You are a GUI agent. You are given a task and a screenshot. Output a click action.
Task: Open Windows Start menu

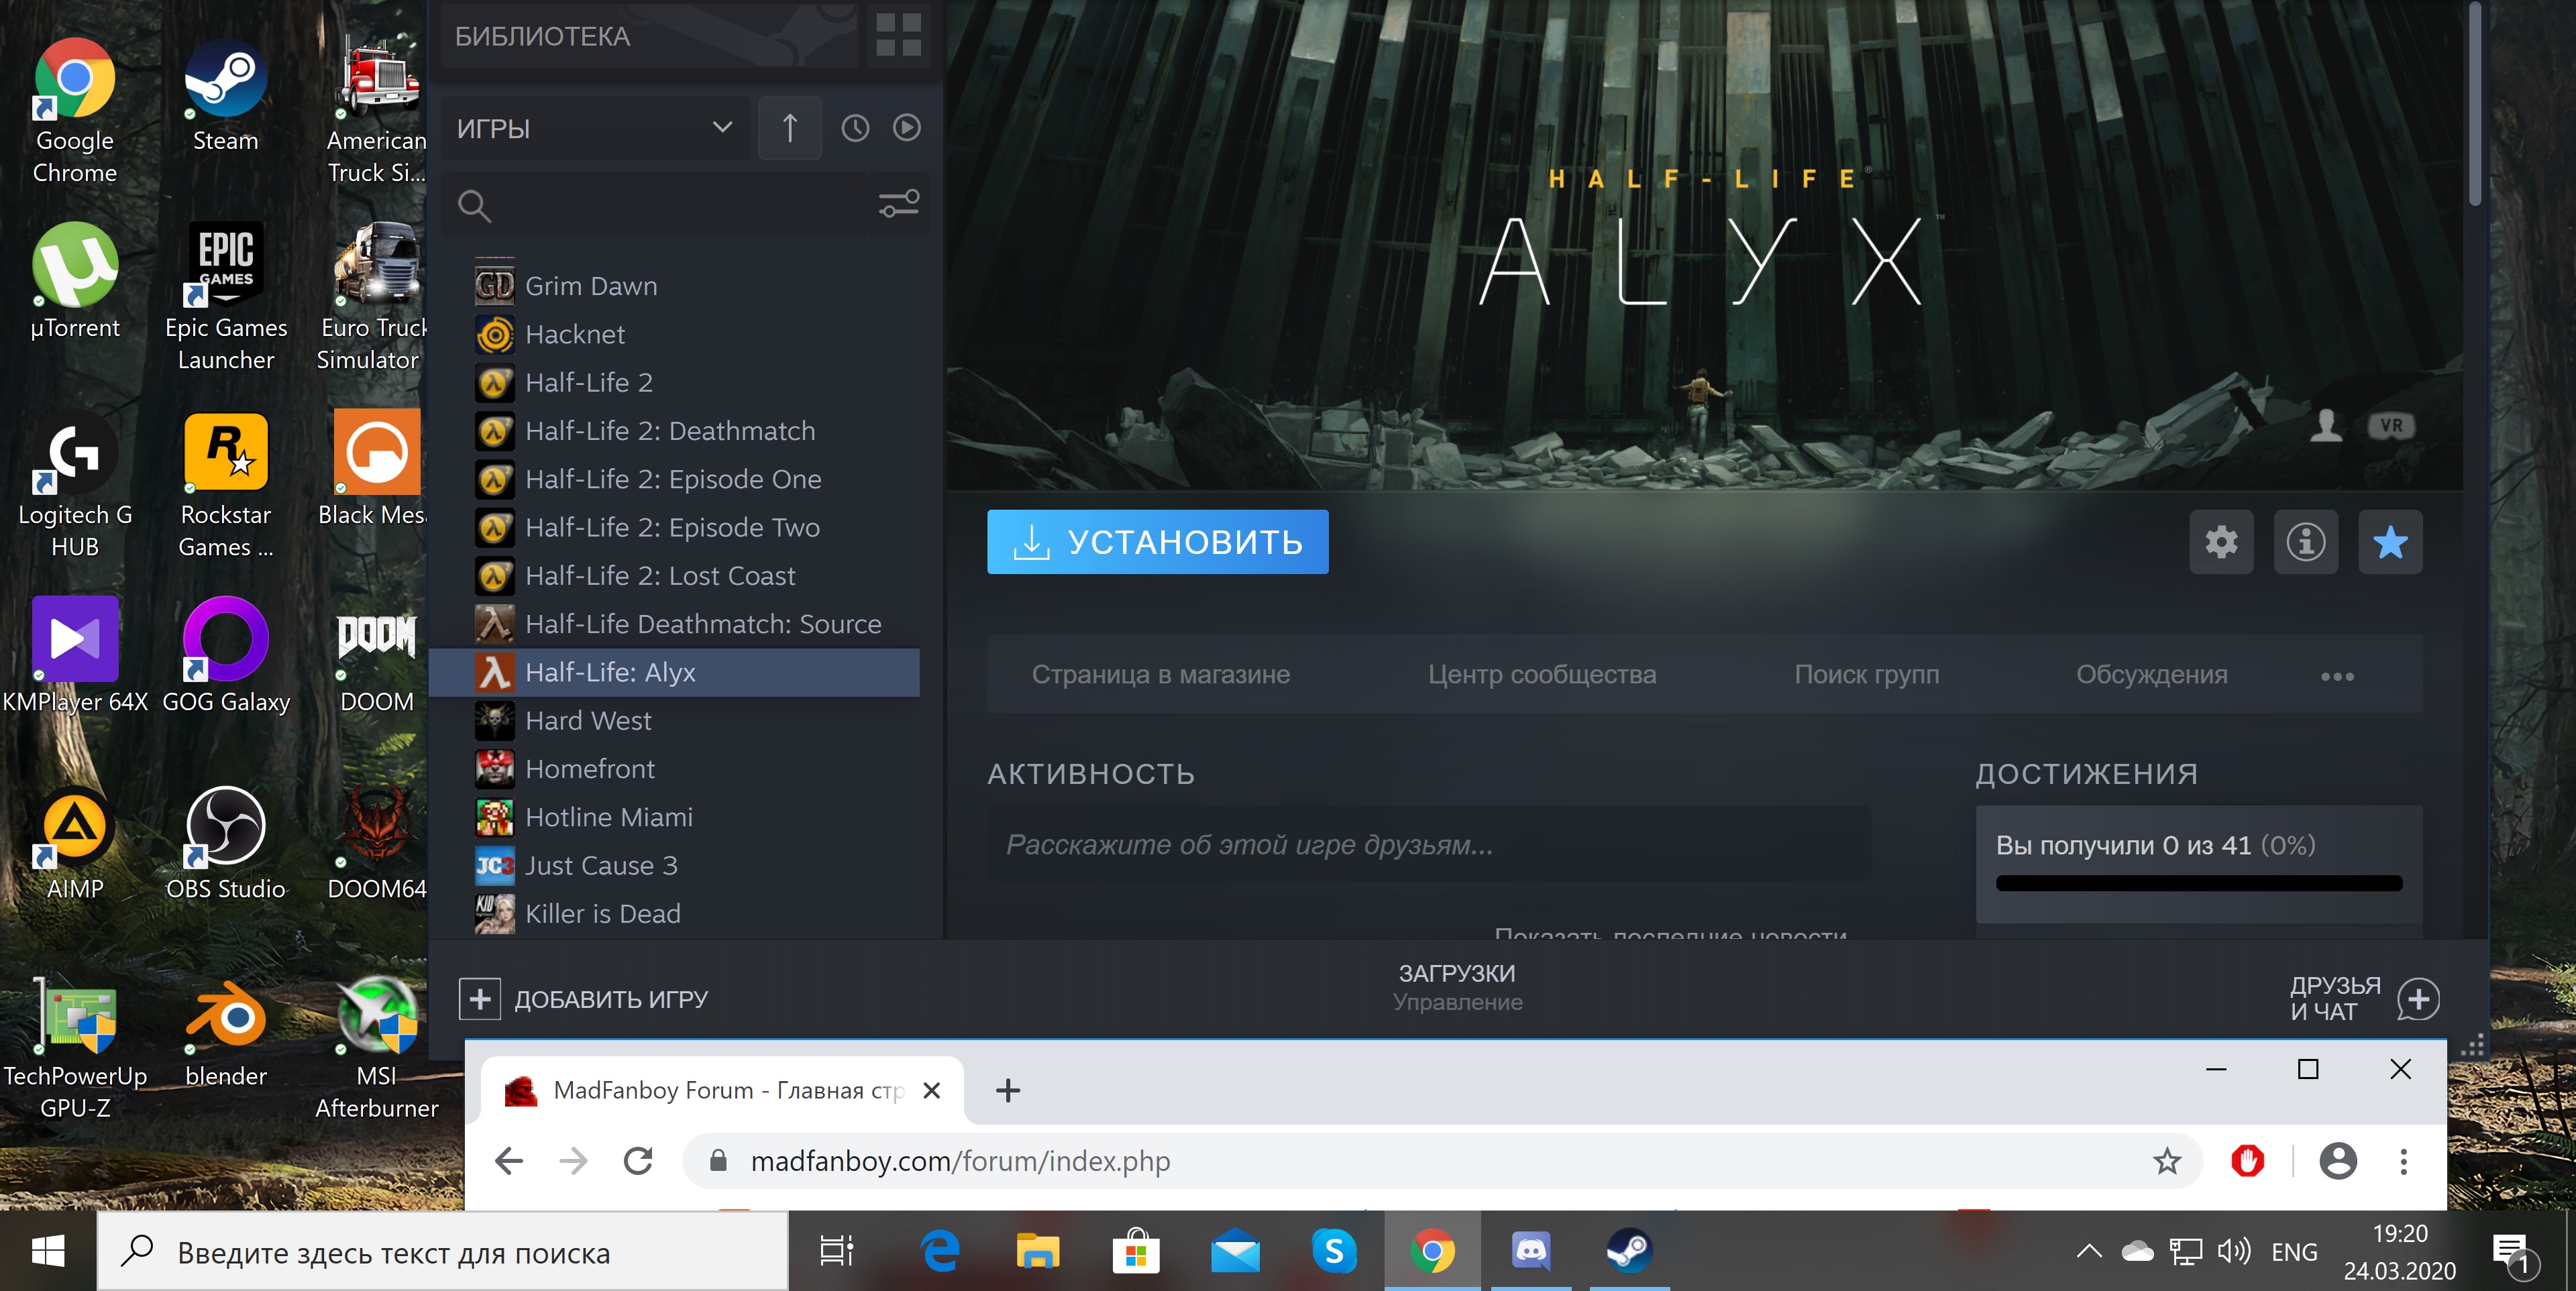point(48,1251)
